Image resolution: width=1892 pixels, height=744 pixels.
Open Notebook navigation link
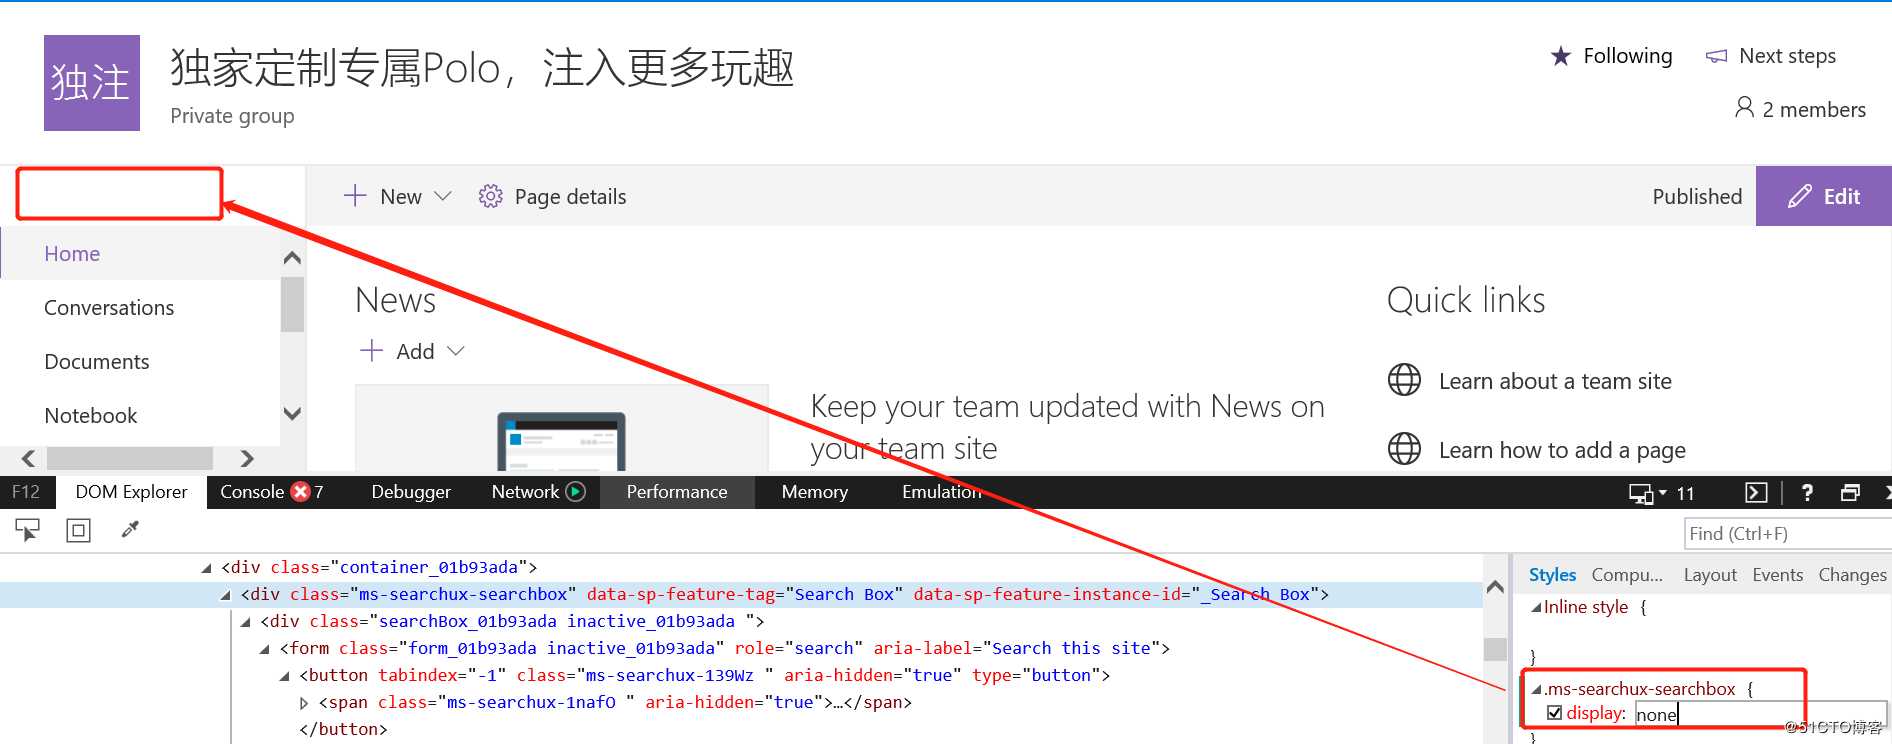tap(91, 416)
